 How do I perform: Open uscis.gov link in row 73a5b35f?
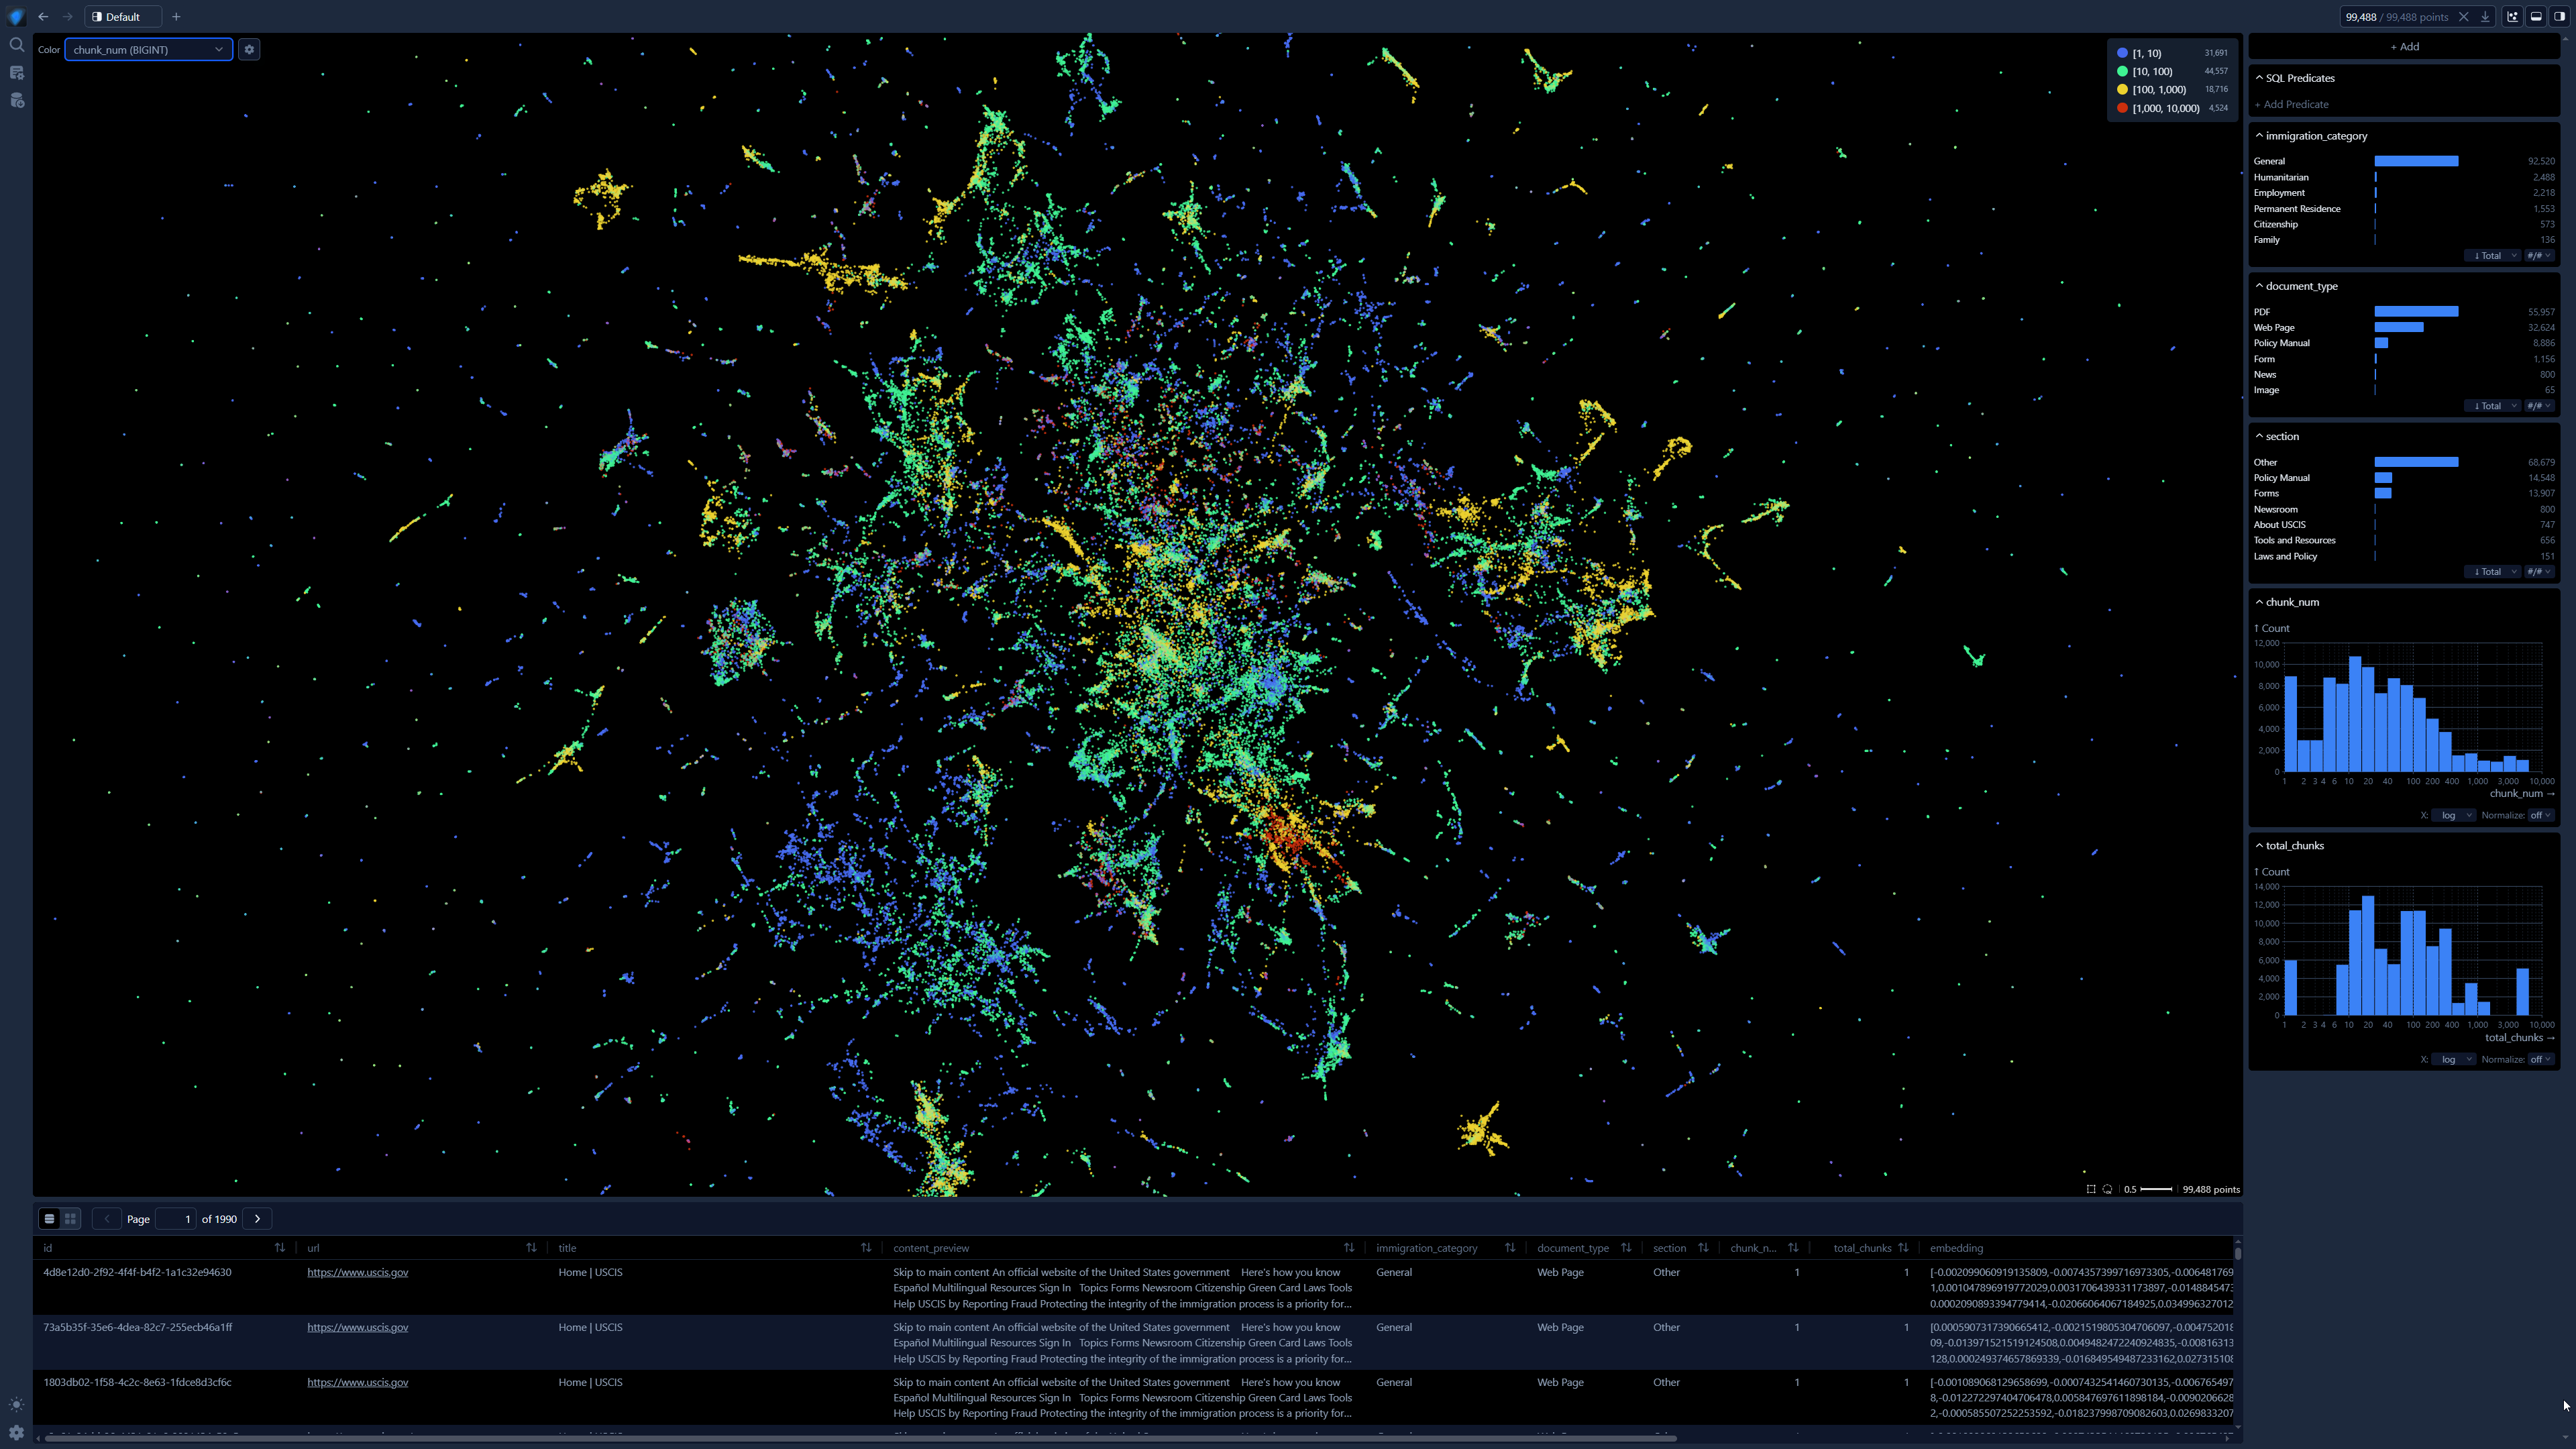pyautogui.click(x=357, y=1327)
